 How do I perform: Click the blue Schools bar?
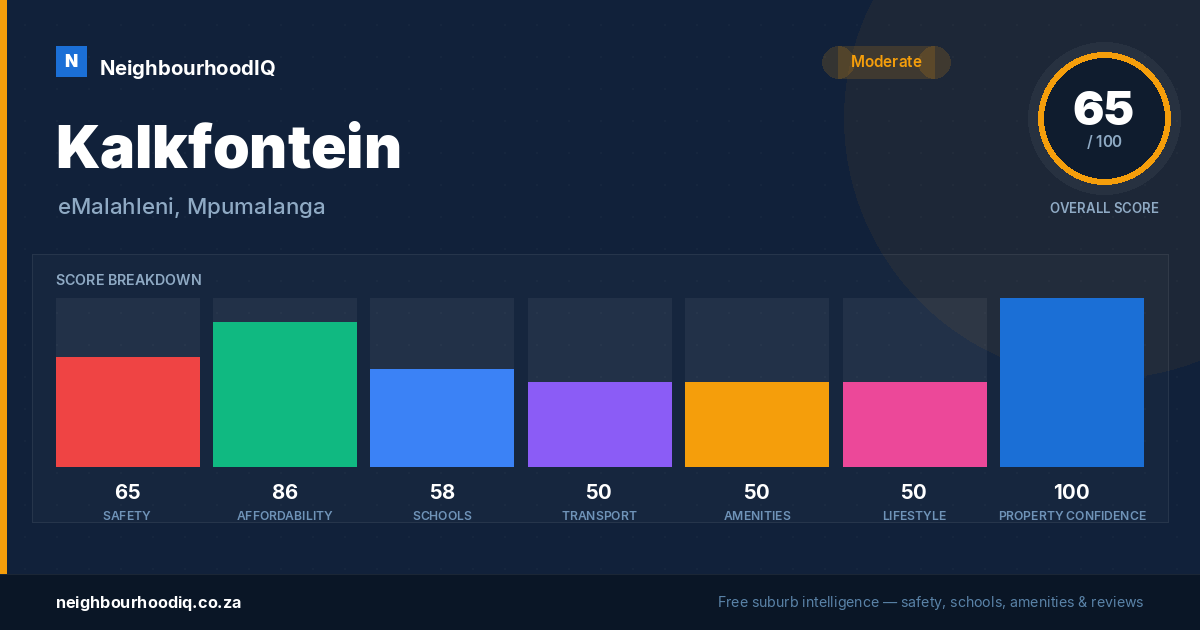point(442,418)
